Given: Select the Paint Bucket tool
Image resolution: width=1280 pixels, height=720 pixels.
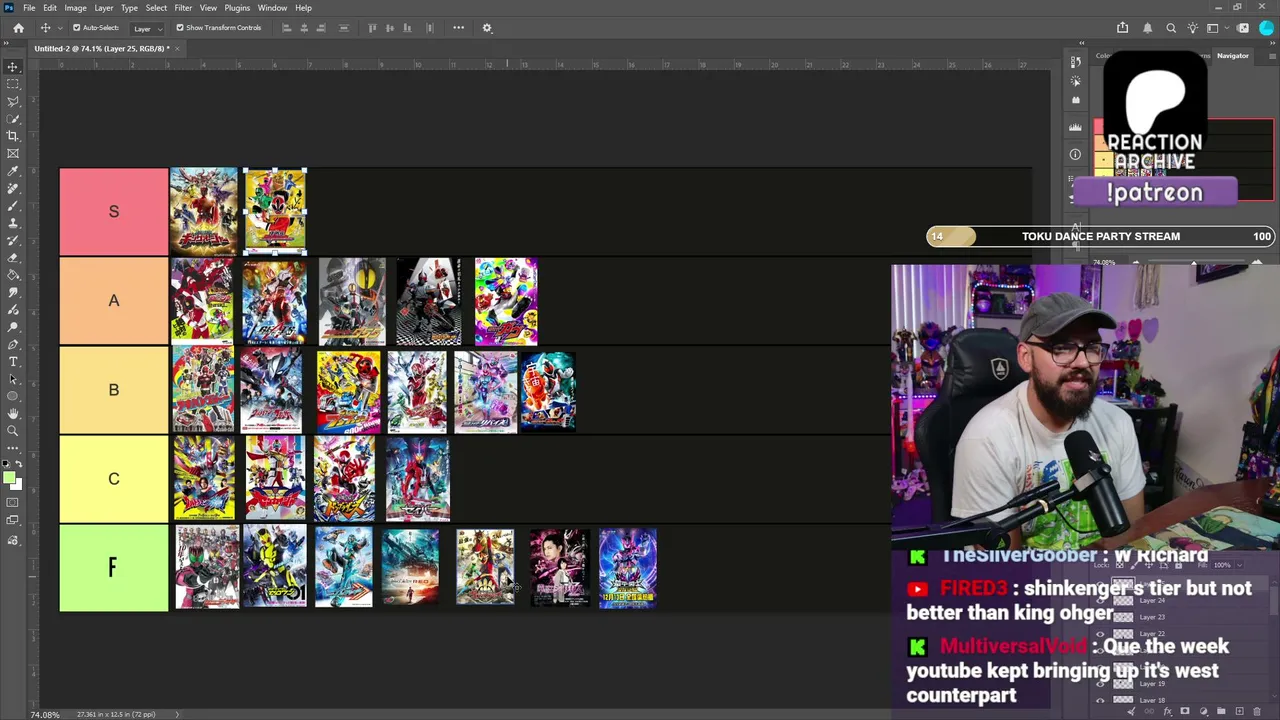Looking at the screenshot, I should coord(13,276).
